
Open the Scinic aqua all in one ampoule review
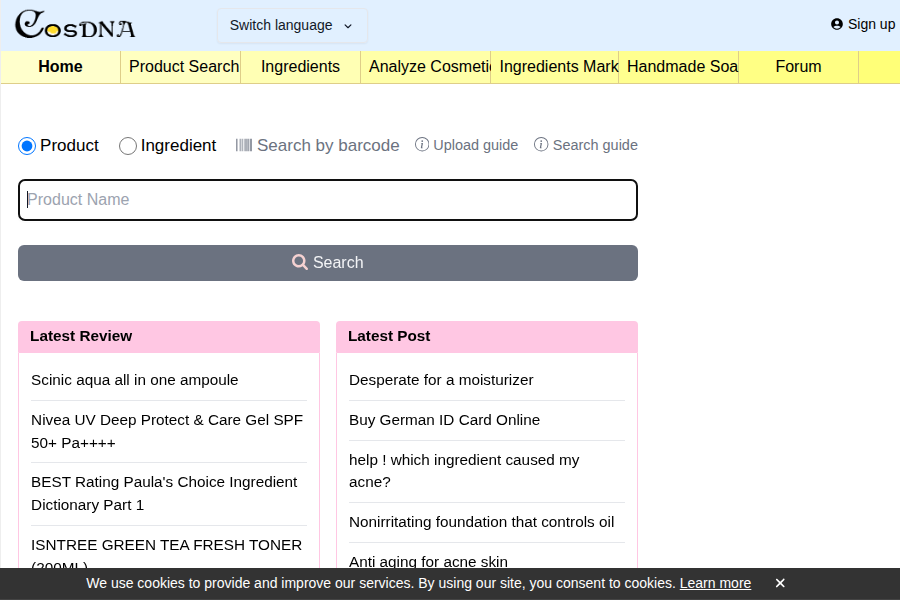[134, 380]
